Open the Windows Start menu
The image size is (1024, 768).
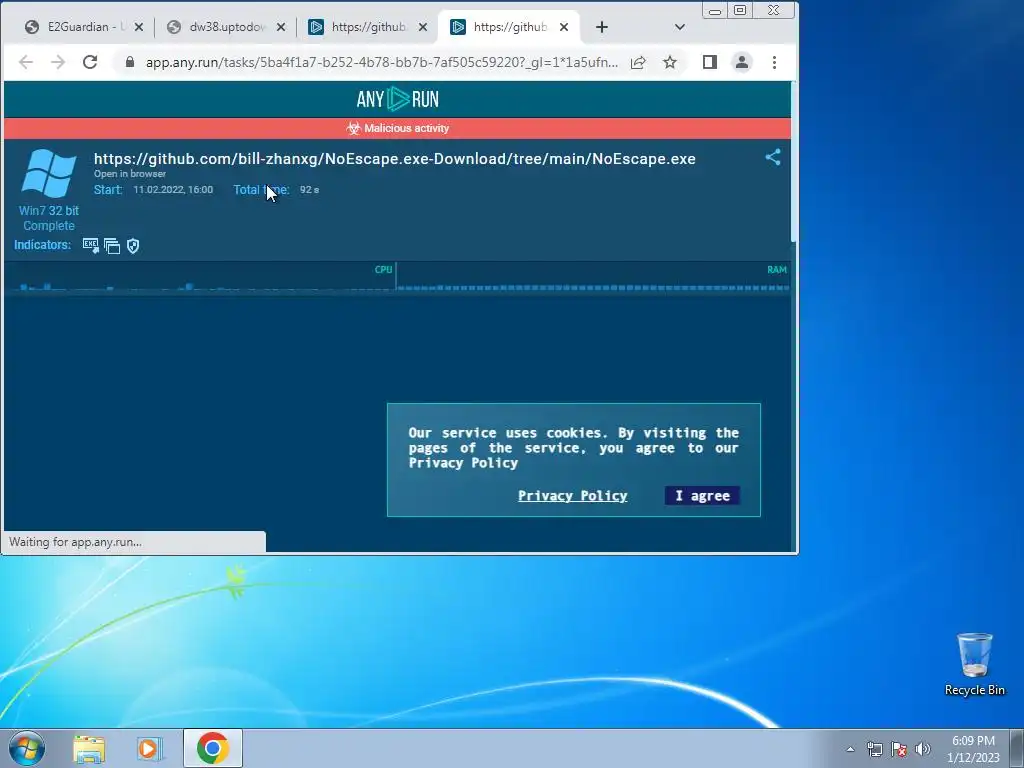27,748
